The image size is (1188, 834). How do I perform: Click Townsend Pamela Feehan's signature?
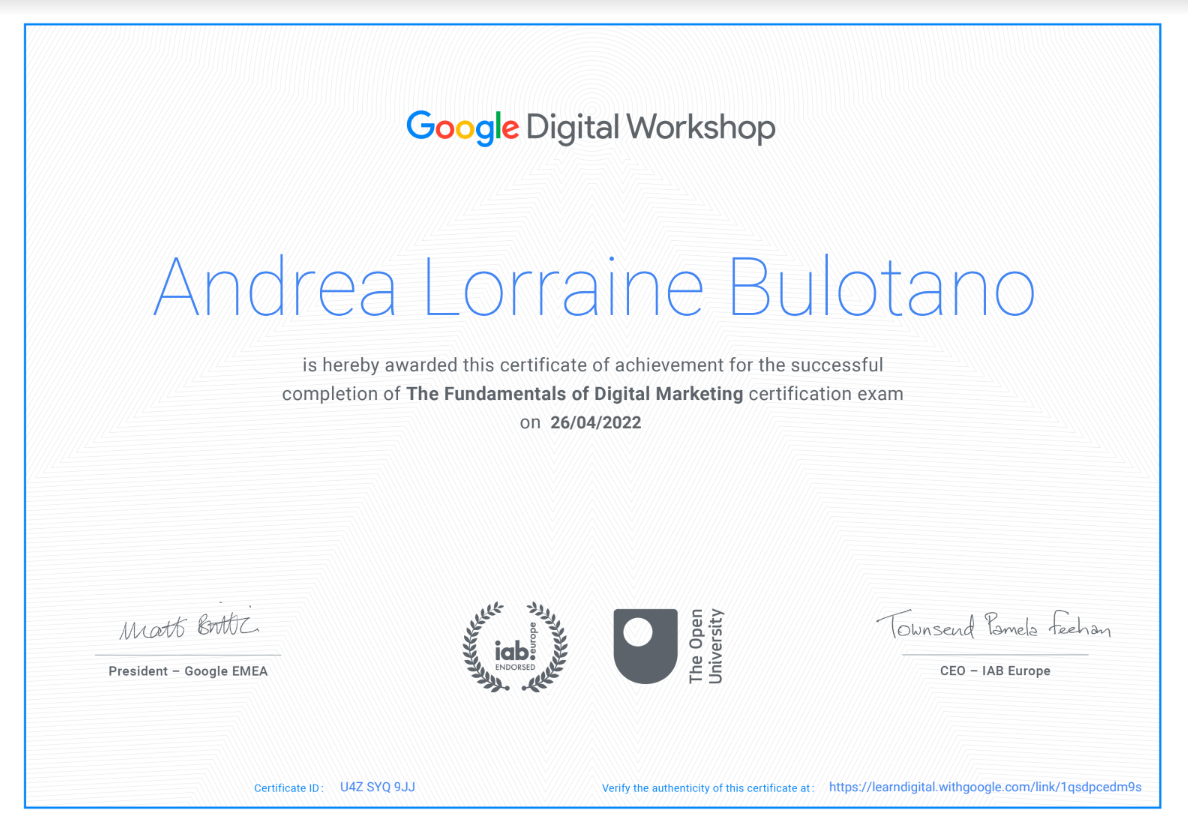[x=996, y=627]
